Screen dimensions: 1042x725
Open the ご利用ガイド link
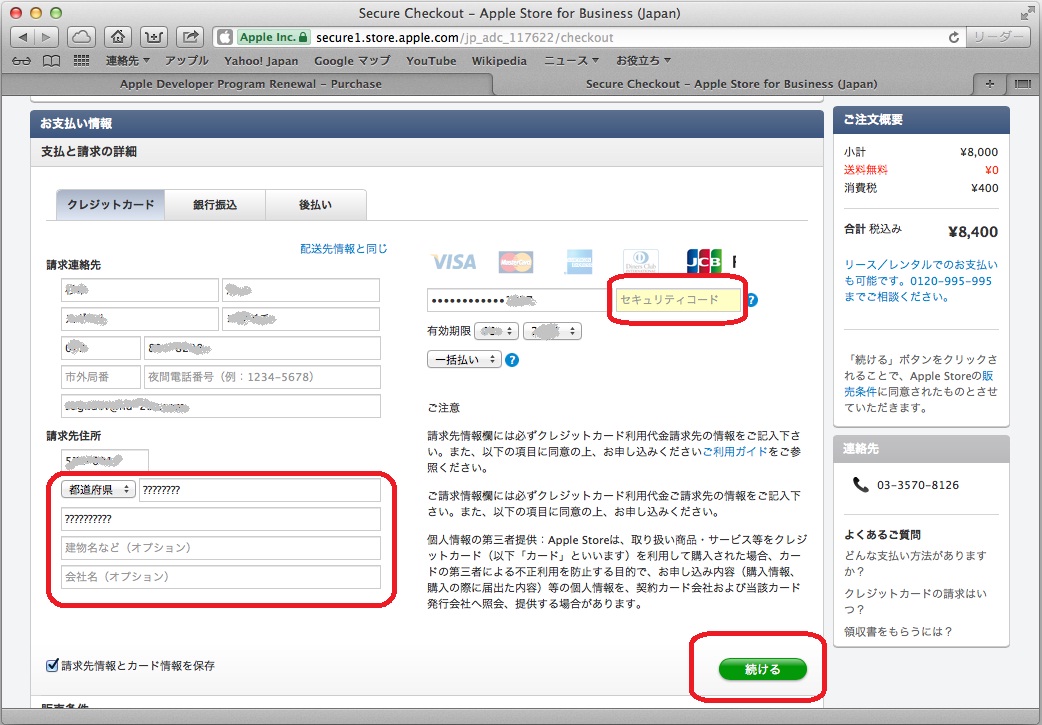pyautogui.click(x=735, y=452)
